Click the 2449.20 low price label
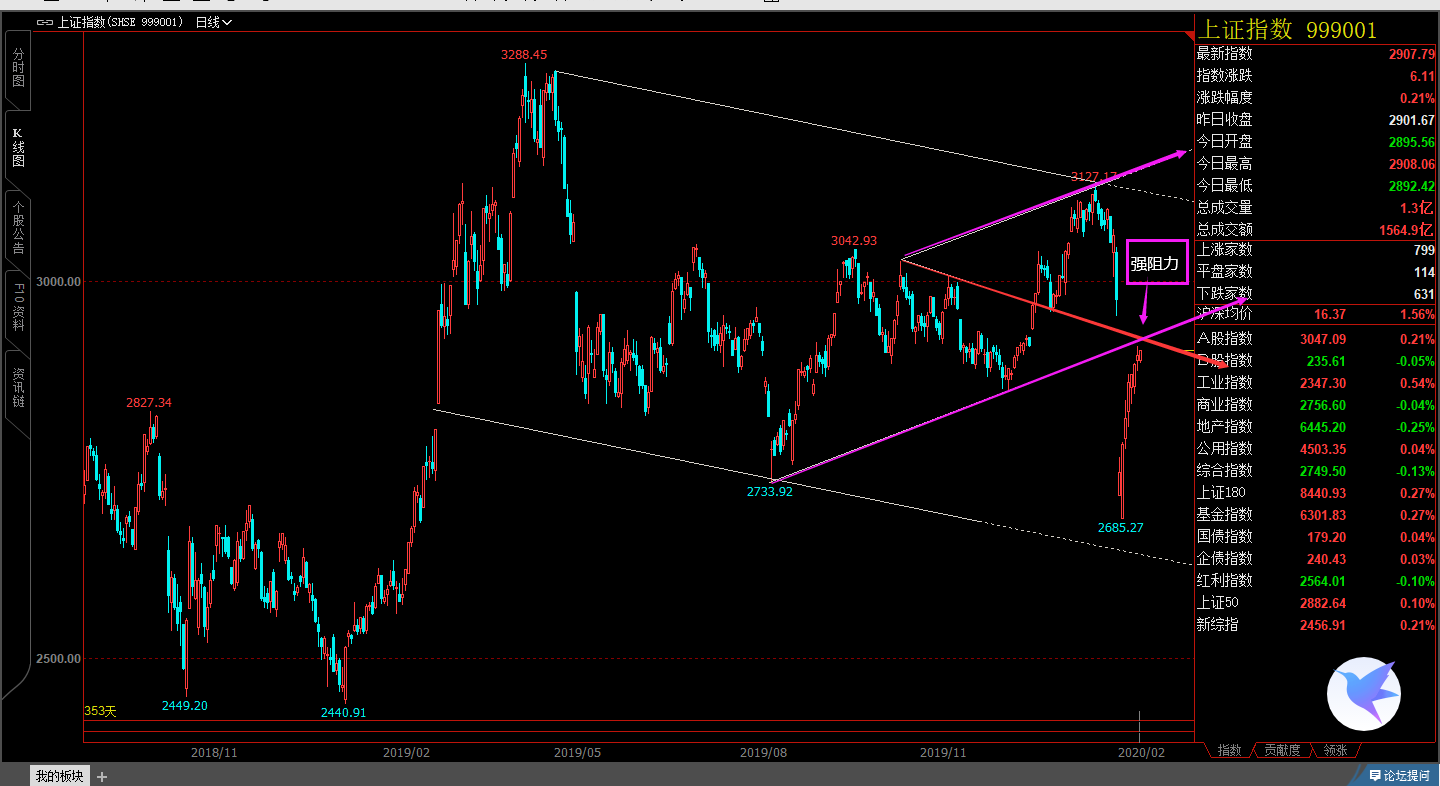This screenshot has width=1440, height=786. pos(185,705)
